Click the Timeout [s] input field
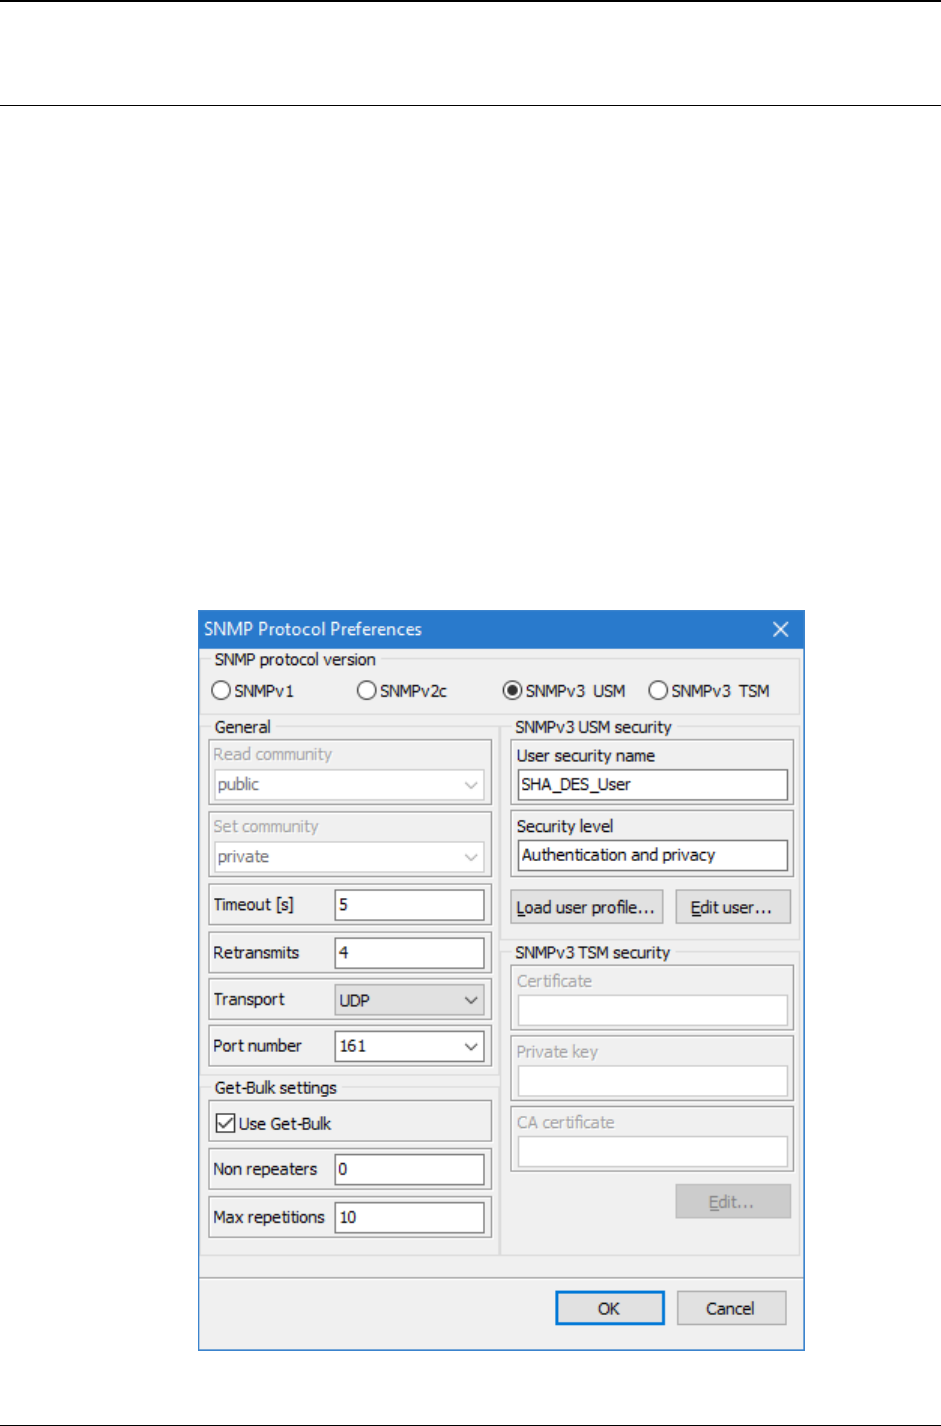This screenshot has height=1426, width=941. (x=409, y=905)
